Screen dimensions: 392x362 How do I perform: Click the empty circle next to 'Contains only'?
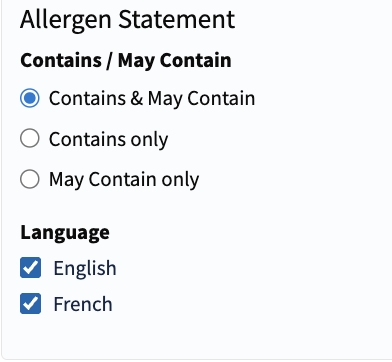tap(30, 138)
